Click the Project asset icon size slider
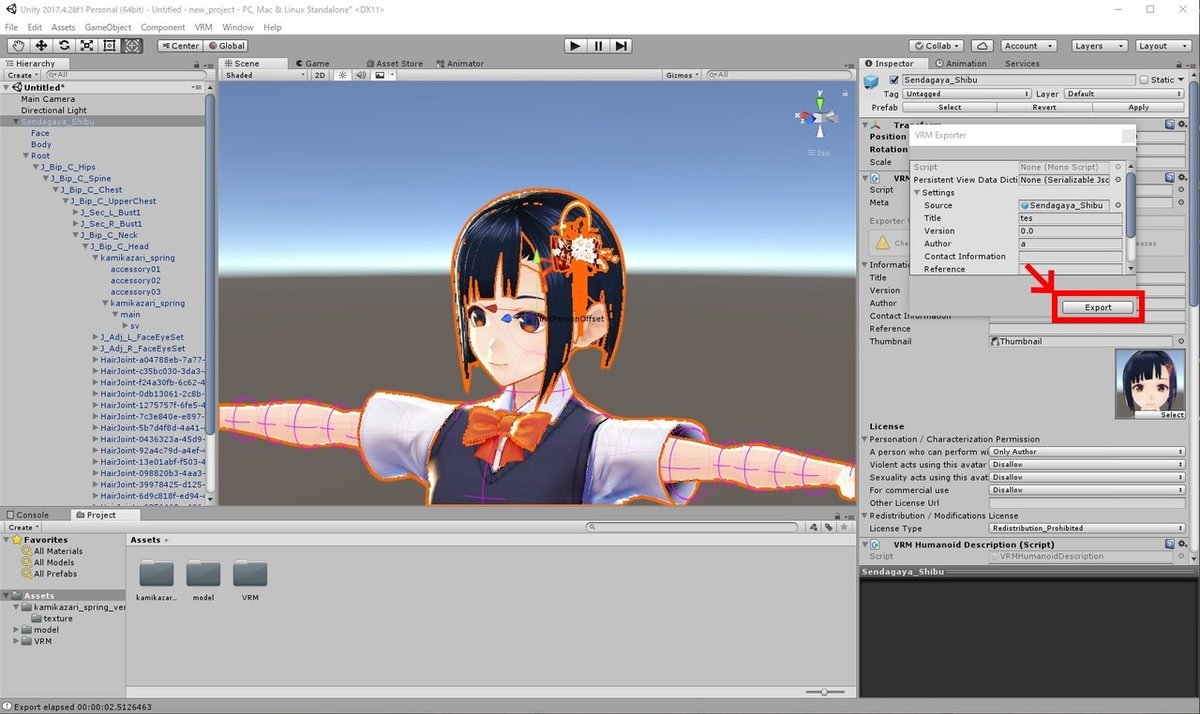 [826, 692]
